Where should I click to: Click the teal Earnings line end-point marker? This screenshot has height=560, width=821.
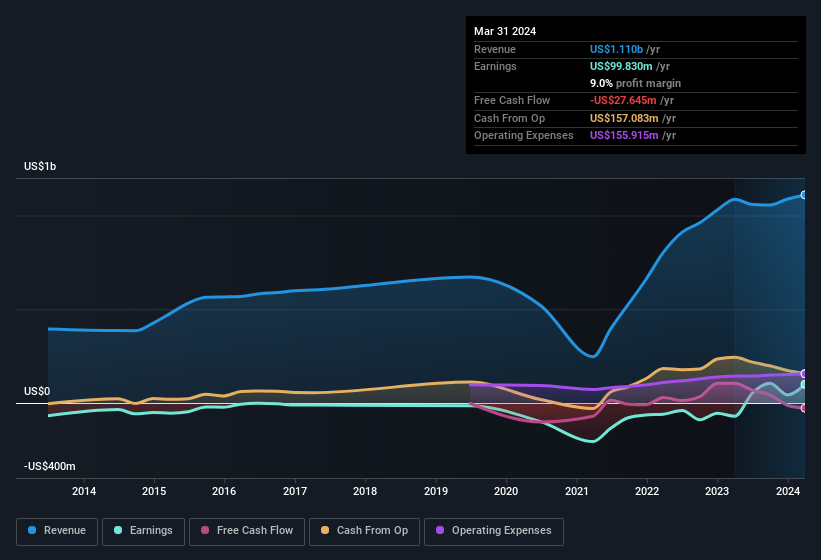pos(804,384)
